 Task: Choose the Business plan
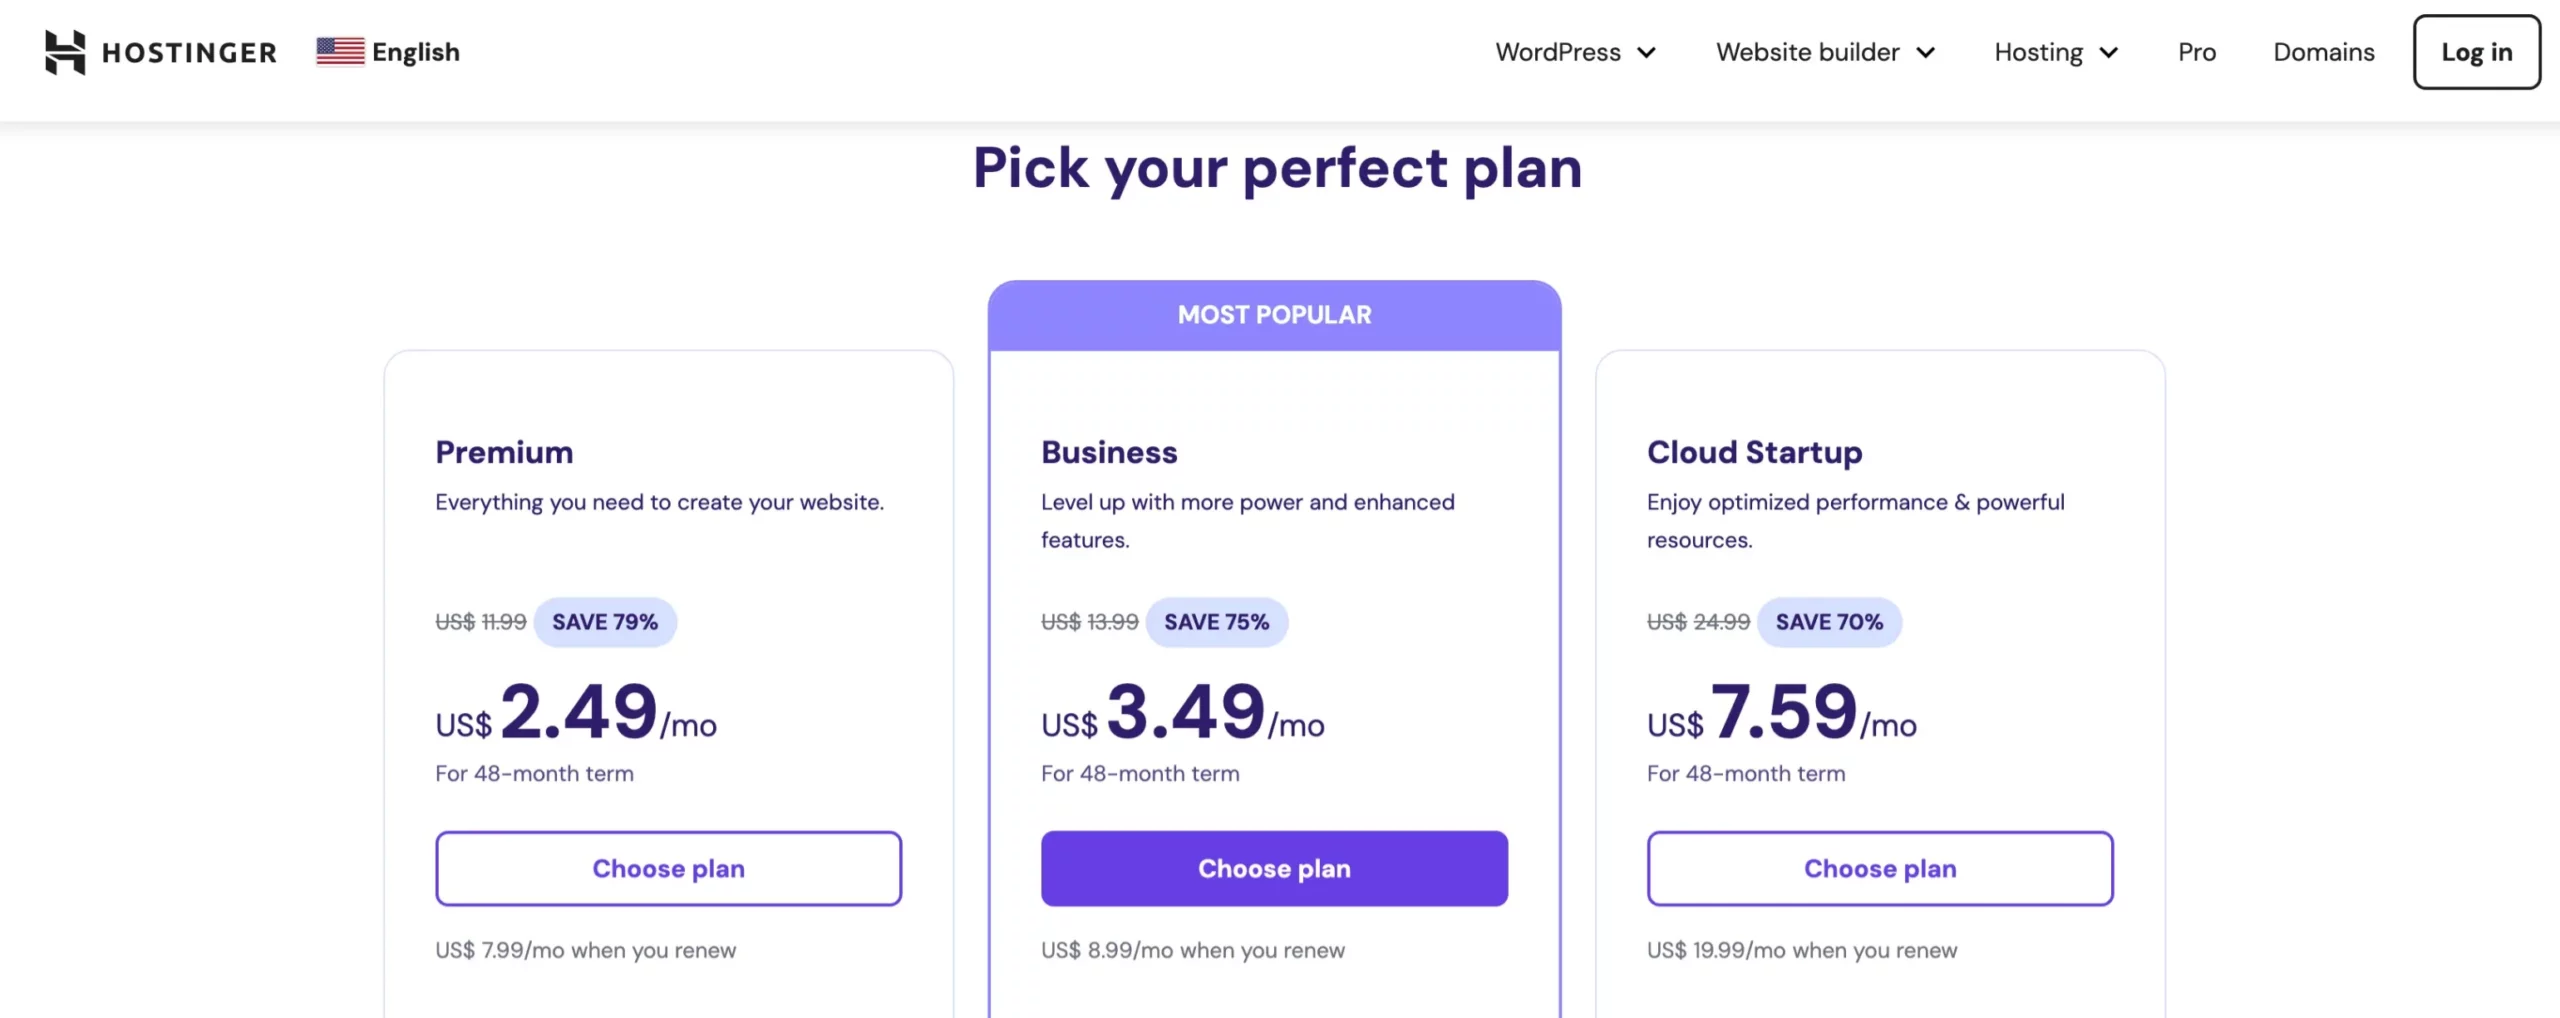click(x=1274, y=868)
